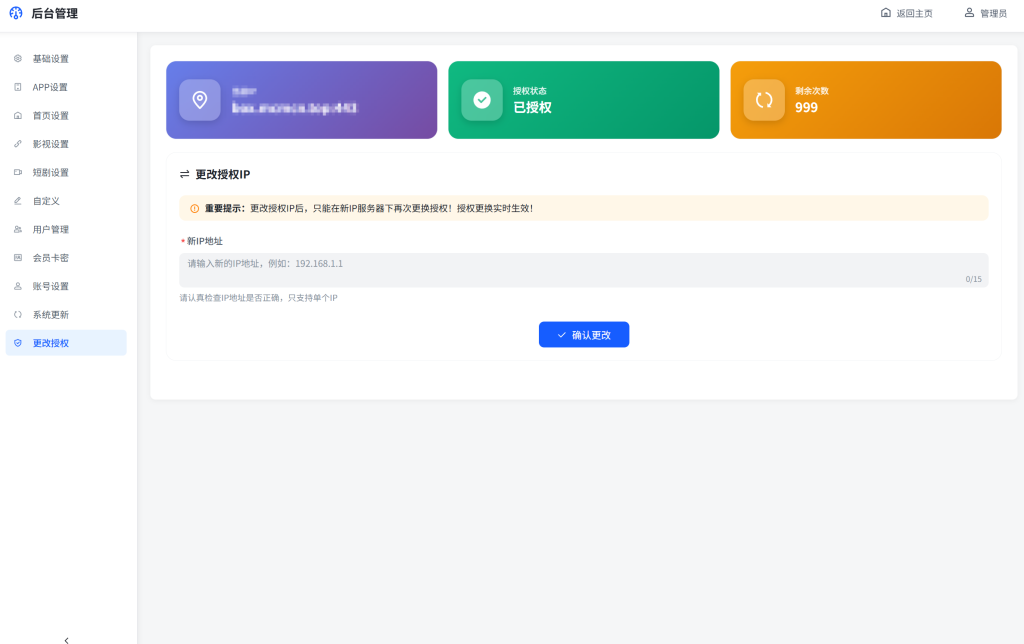The image size is (1024, 644).
Task: Open 首页设置 menu item
Action: [66, 116]
